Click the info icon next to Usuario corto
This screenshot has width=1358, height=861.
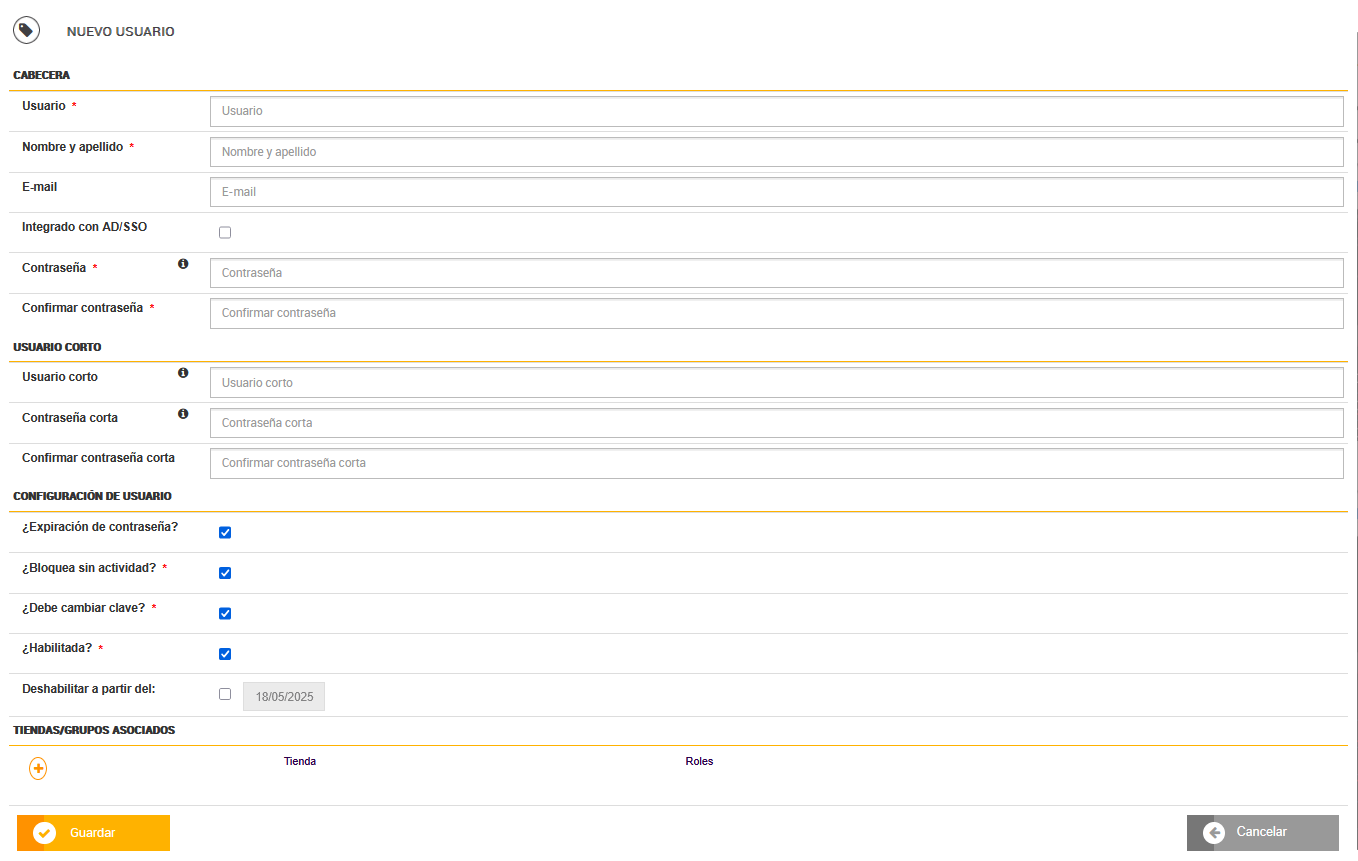pyautogui.click(x=183, y=373)
